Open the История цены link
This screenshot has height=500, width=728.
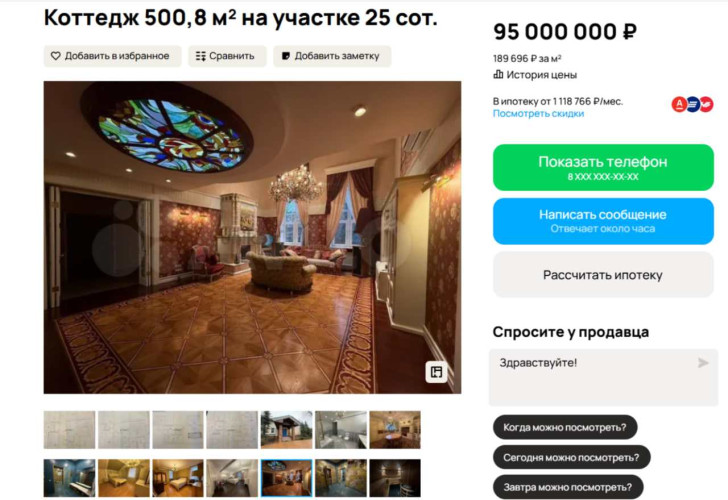(x=541, y=75)
